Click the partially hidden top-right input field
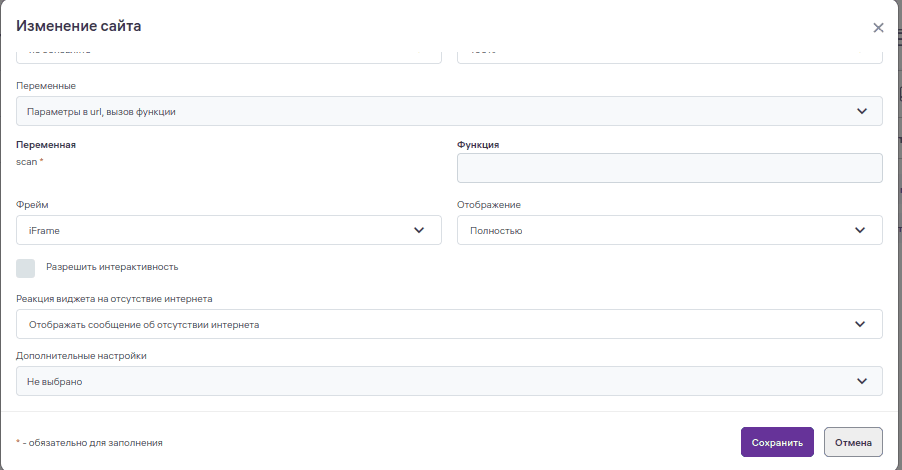Screen dimensions: 902x470 point(669,55)
